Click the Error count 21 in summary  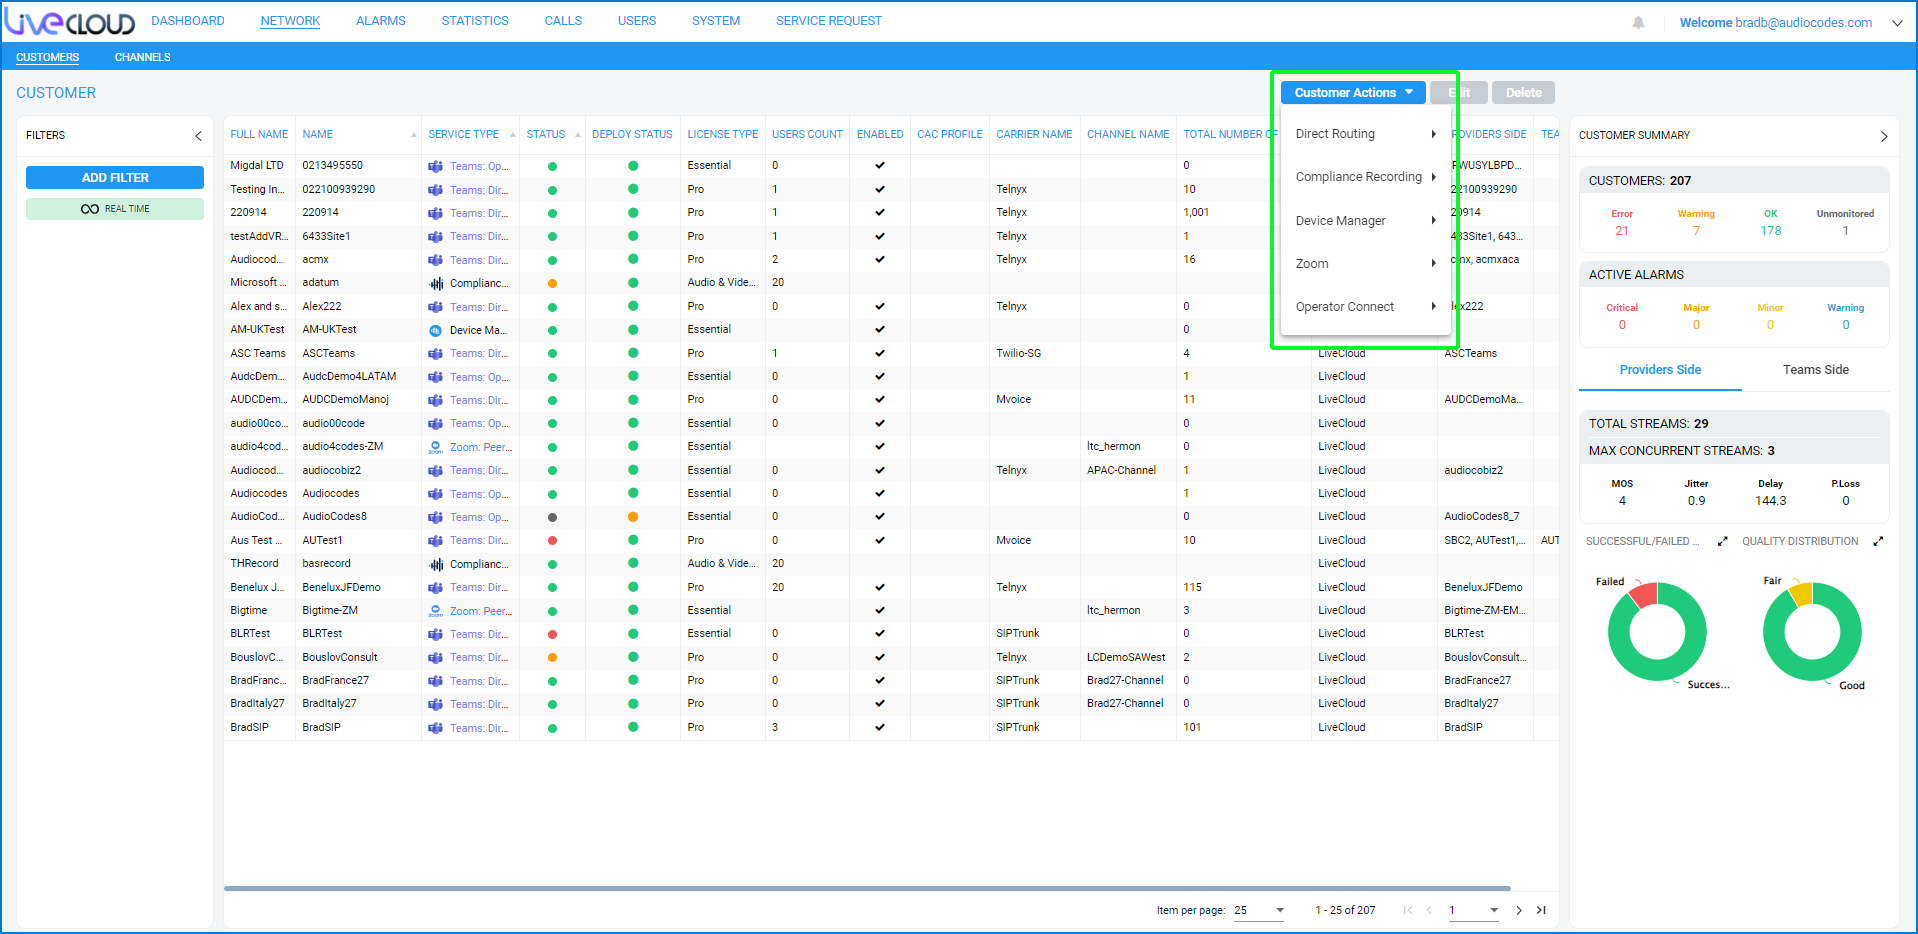coord(1622,231)
